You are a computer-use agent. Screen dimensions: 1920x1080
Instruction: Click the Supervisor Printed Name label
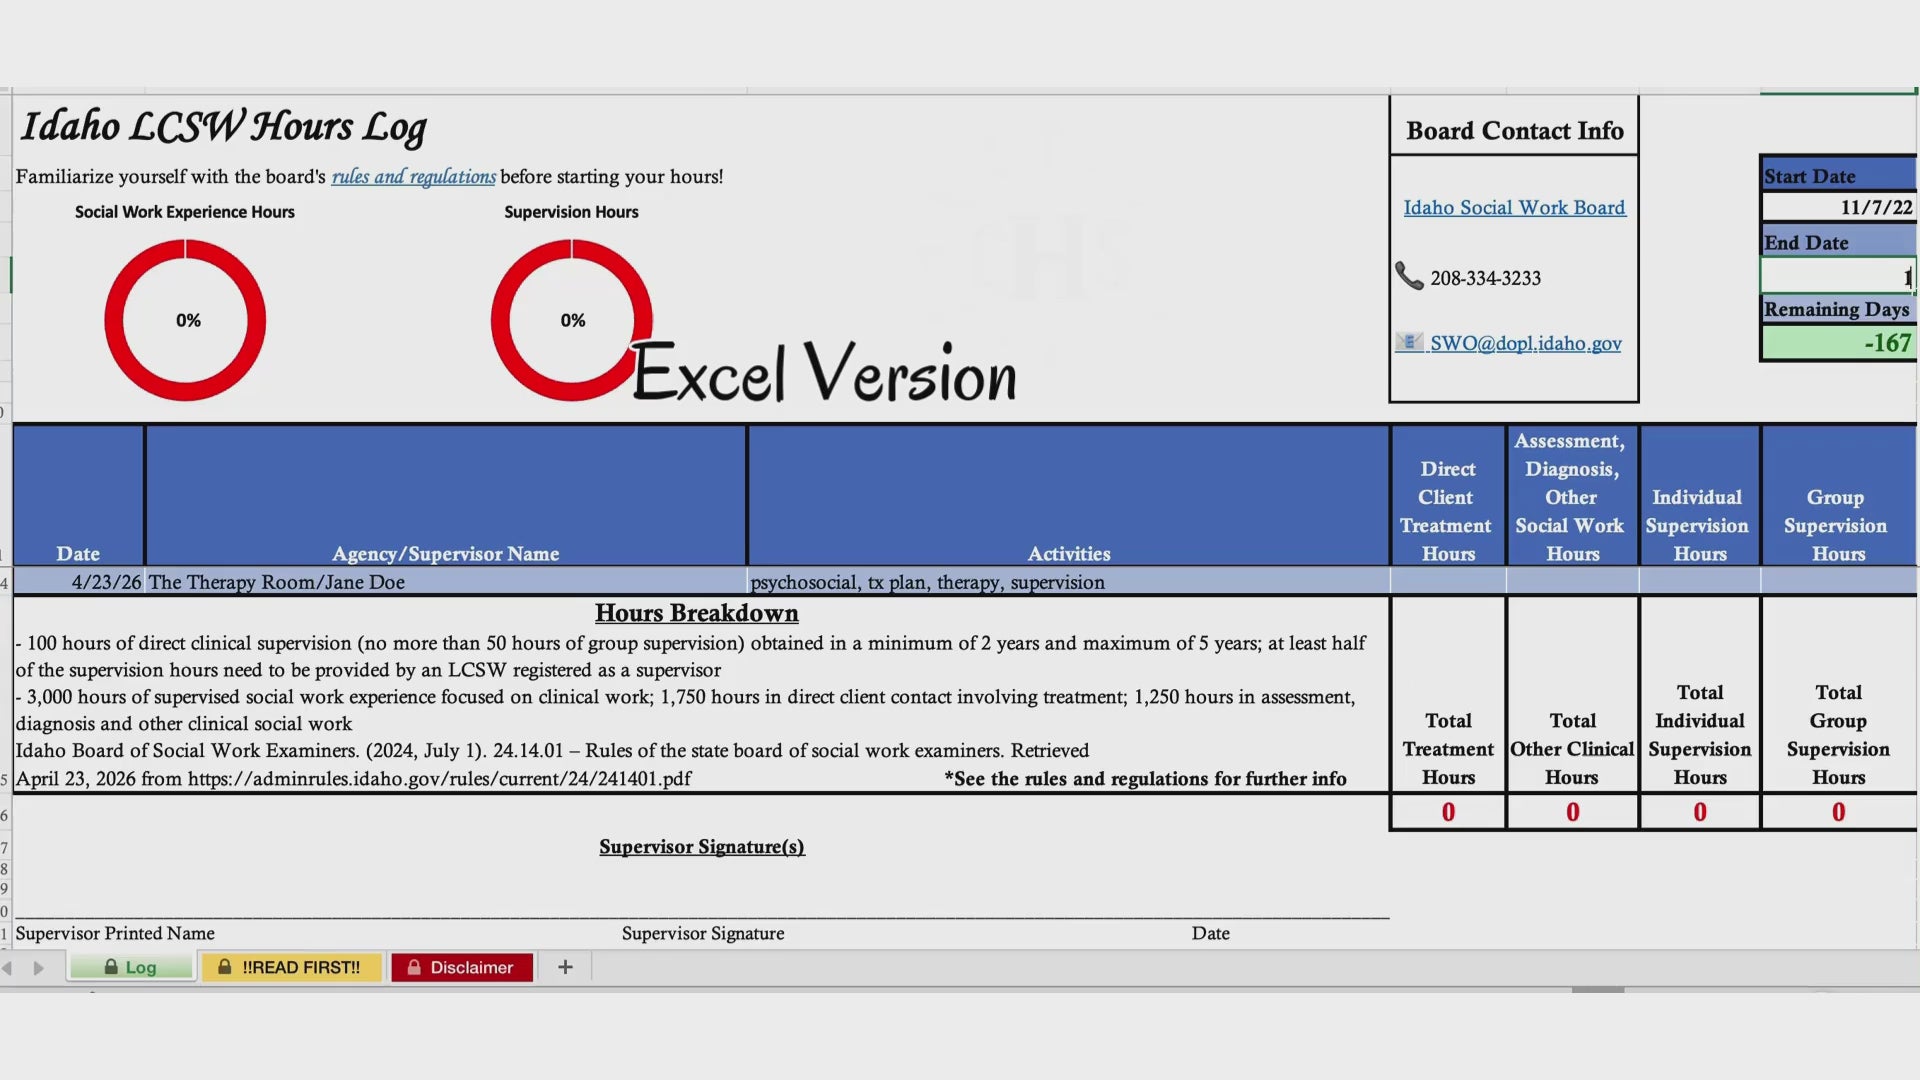[x=115, y=933]
